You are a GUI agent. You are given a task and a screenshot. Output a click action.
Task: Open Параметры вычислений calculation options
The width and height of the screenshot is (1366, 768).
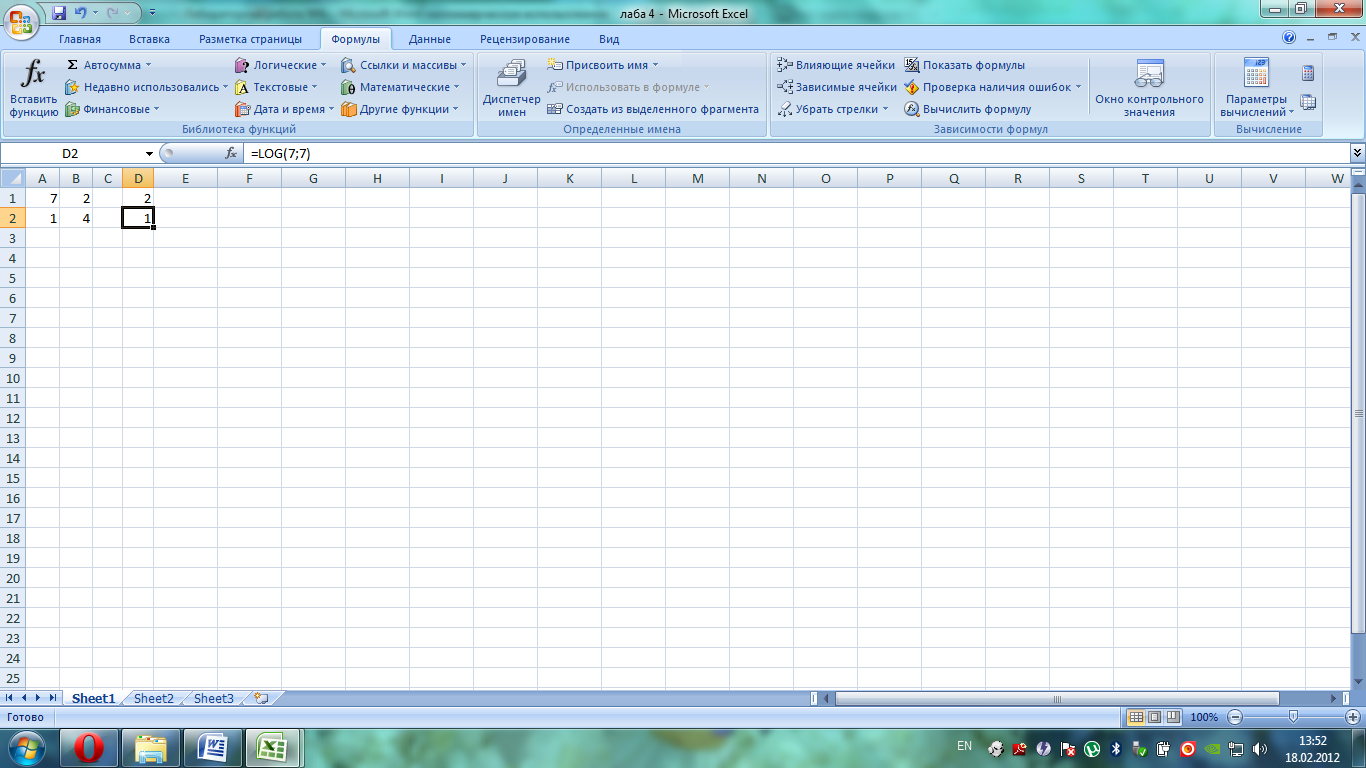[x=1256, y=89]
